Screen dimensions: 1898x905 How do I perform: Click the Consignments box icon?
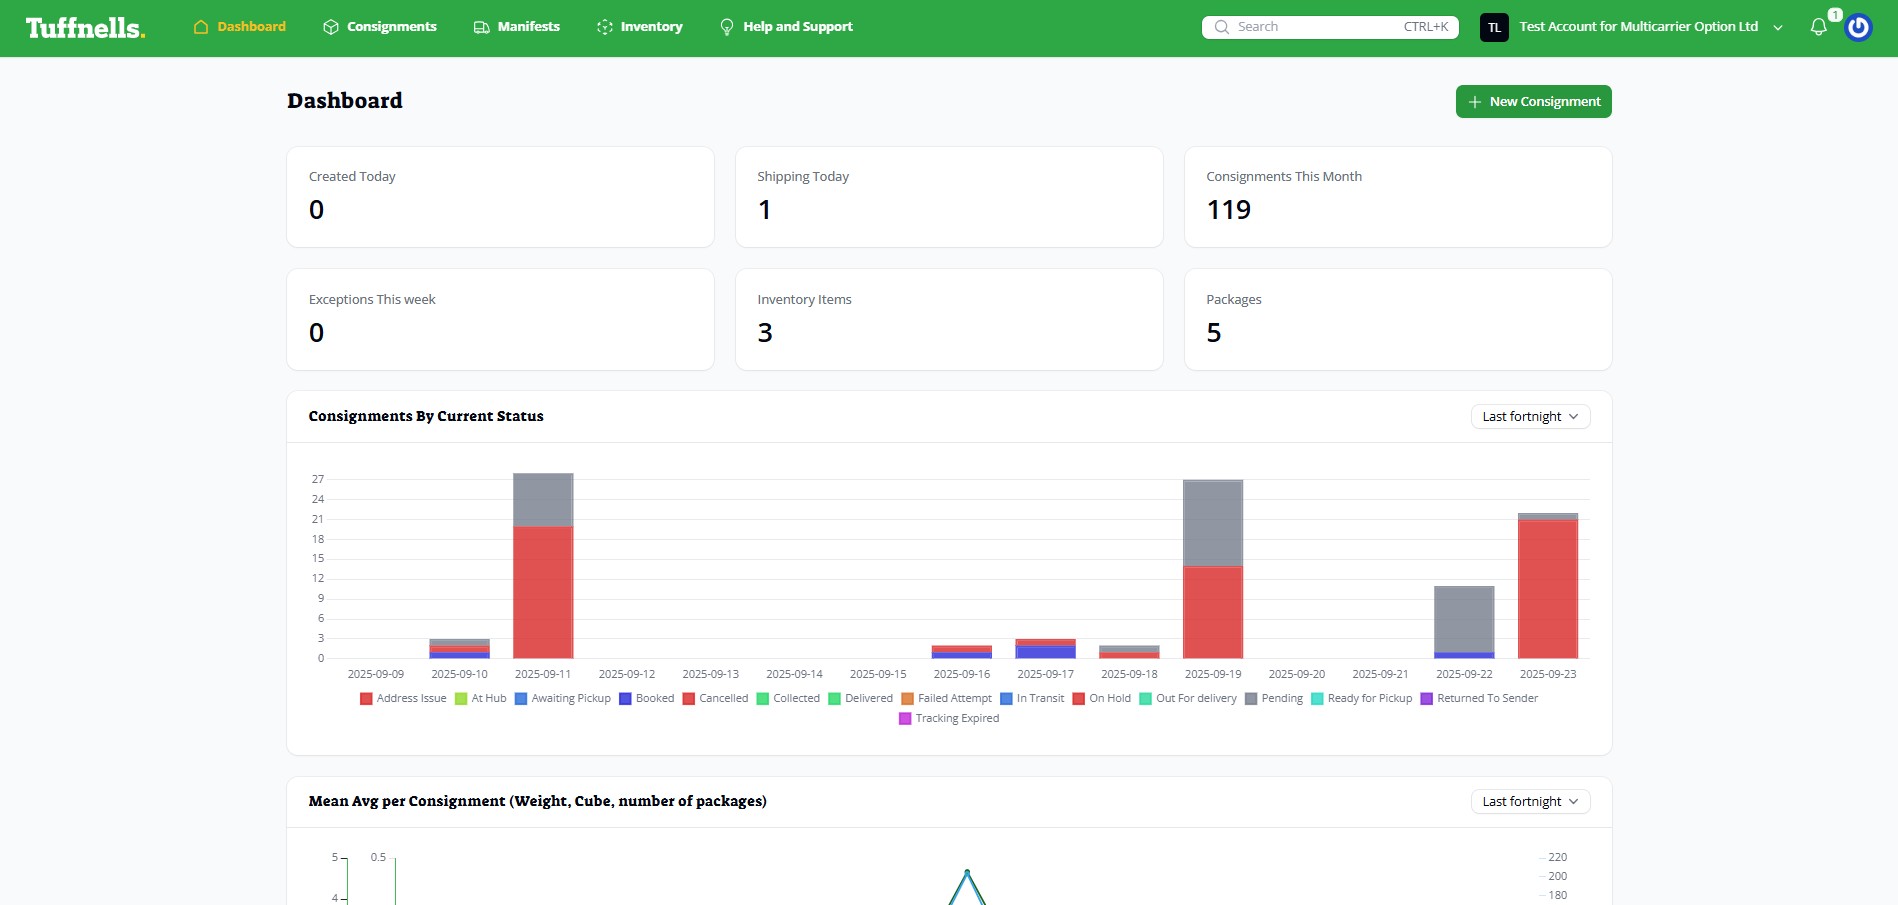pos(331,27)
